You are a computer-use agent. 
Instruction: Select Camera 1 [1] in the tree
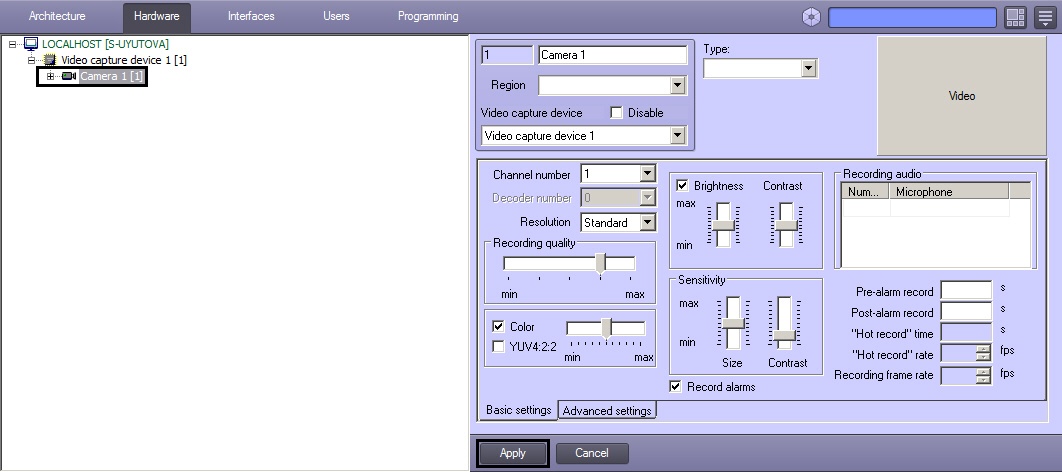tap(112, 77)
